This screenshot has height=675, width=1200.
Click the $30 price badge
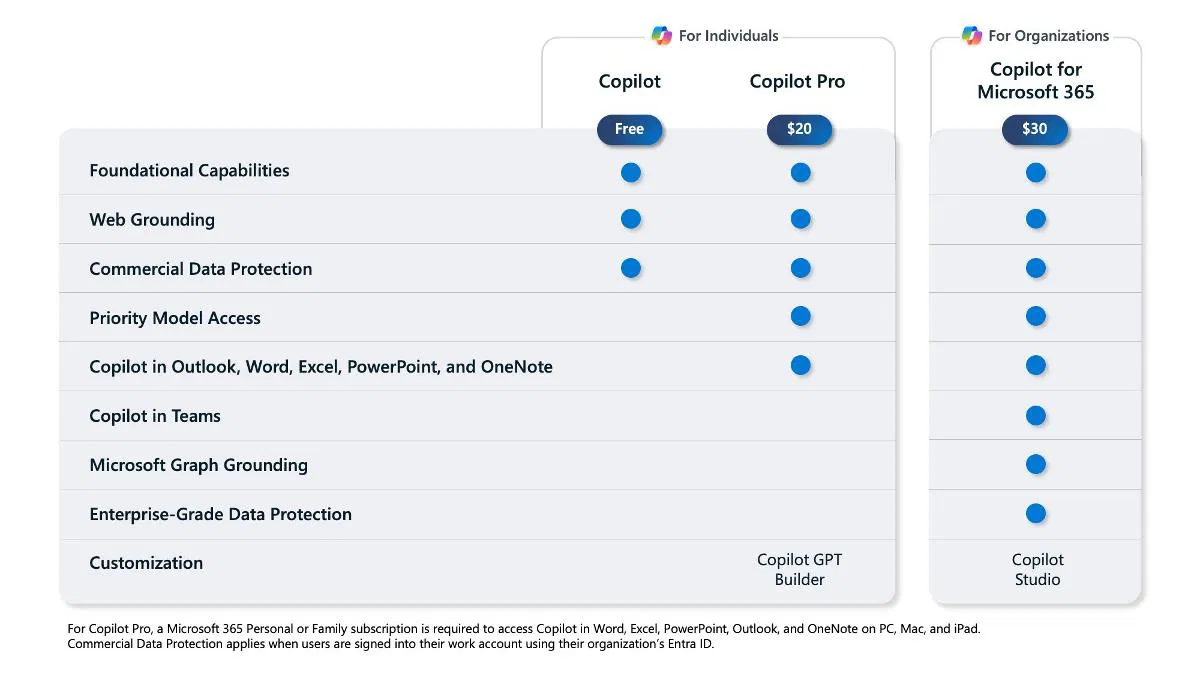(x=1035, y=129)
